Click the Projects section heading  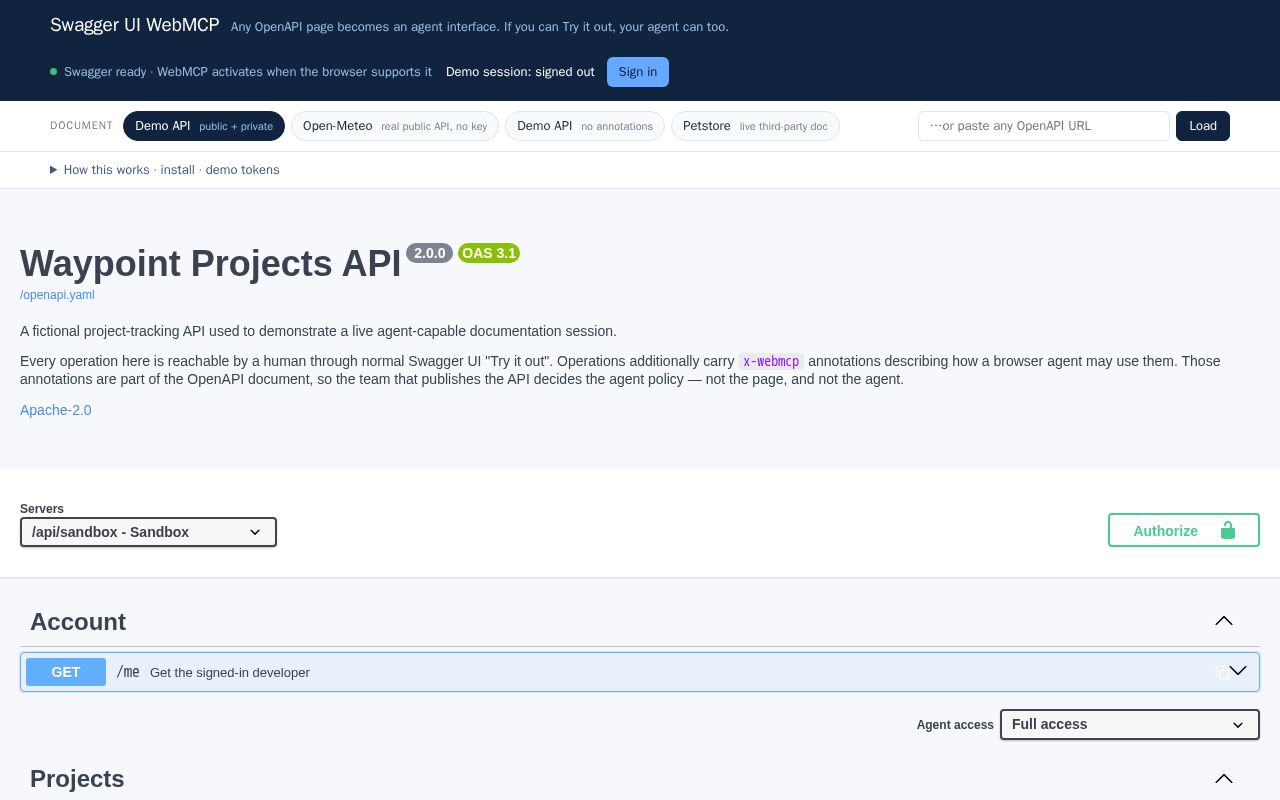[x=77, y=779]
